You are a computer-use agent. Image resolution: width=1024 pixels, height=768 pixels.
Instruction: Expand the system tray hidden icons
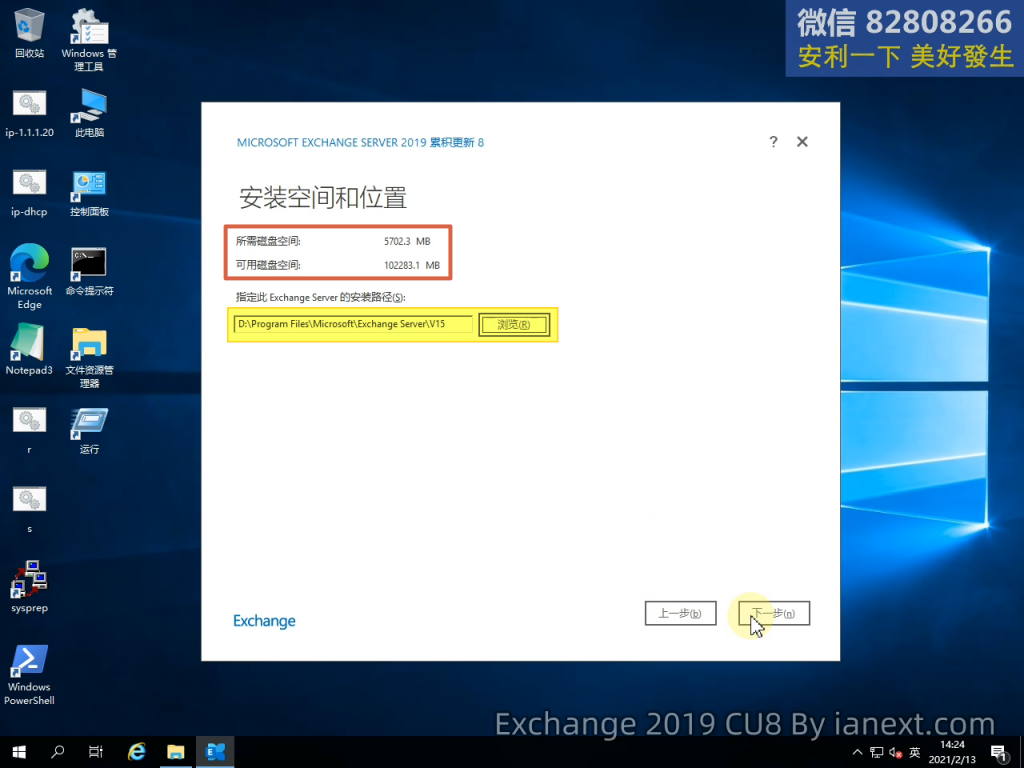[x=857, y=752]
